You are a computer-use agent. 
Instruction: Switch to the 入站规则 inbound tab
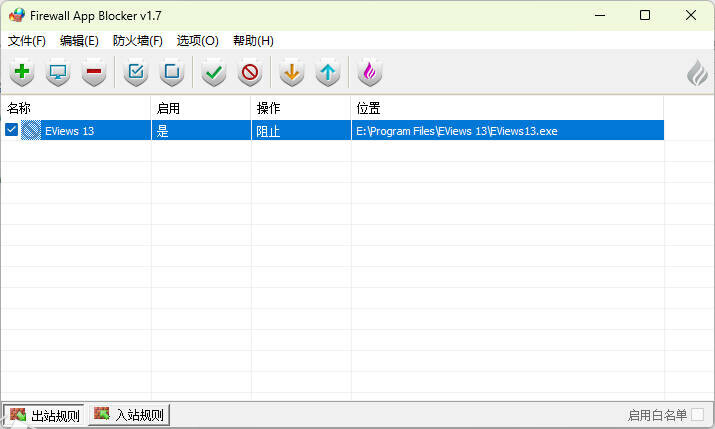pyautogui.click(x=129, y=415)
